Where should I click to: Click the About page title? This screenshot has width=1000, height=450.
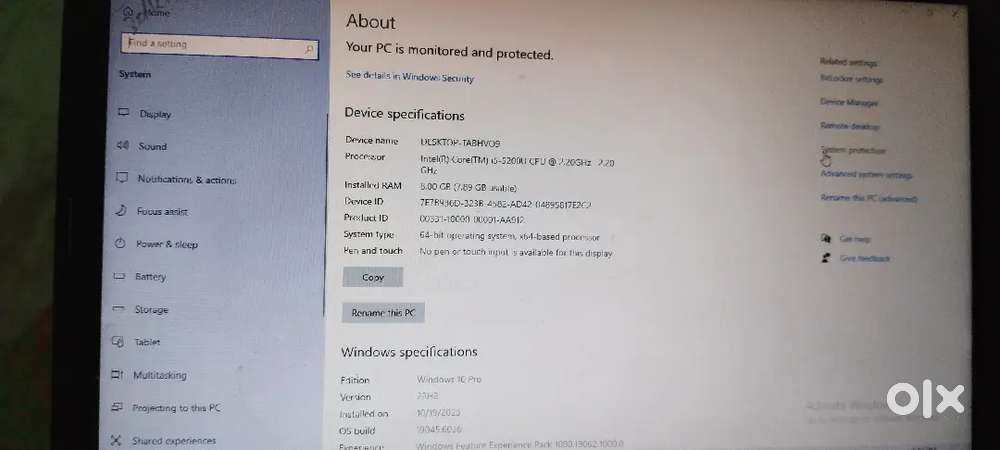(x=371, y=22)
